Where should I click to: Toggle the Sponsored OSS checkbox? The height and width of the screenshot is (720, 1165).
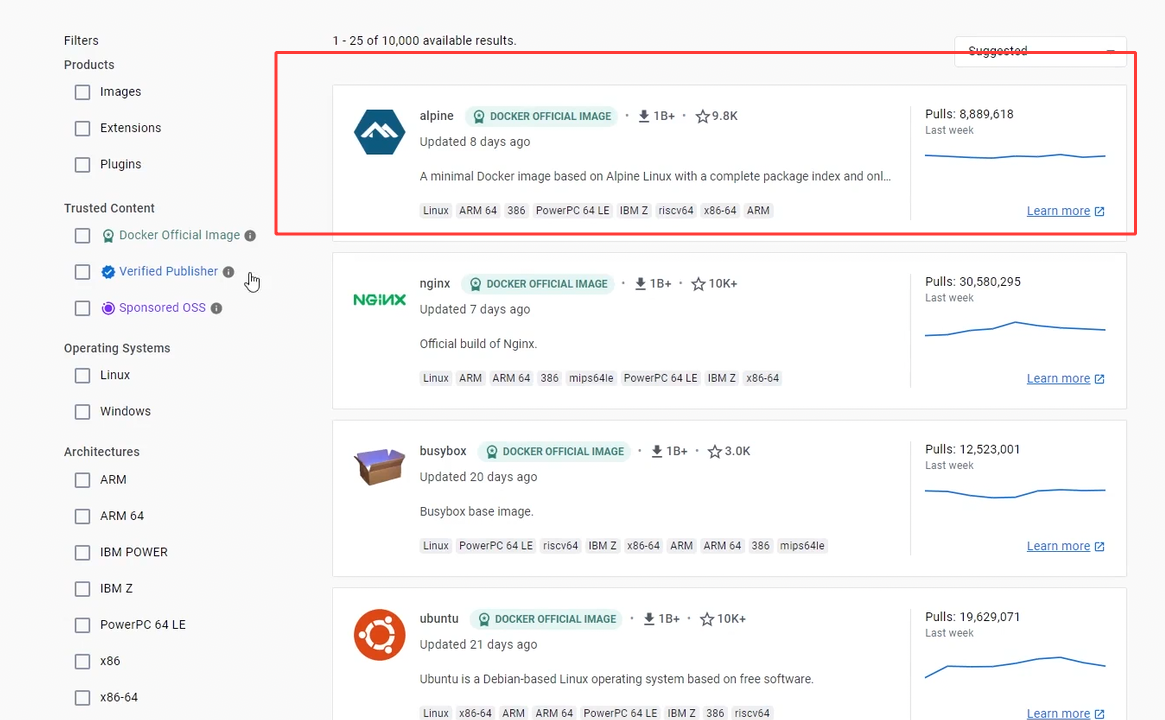click(x=82, y=308)
